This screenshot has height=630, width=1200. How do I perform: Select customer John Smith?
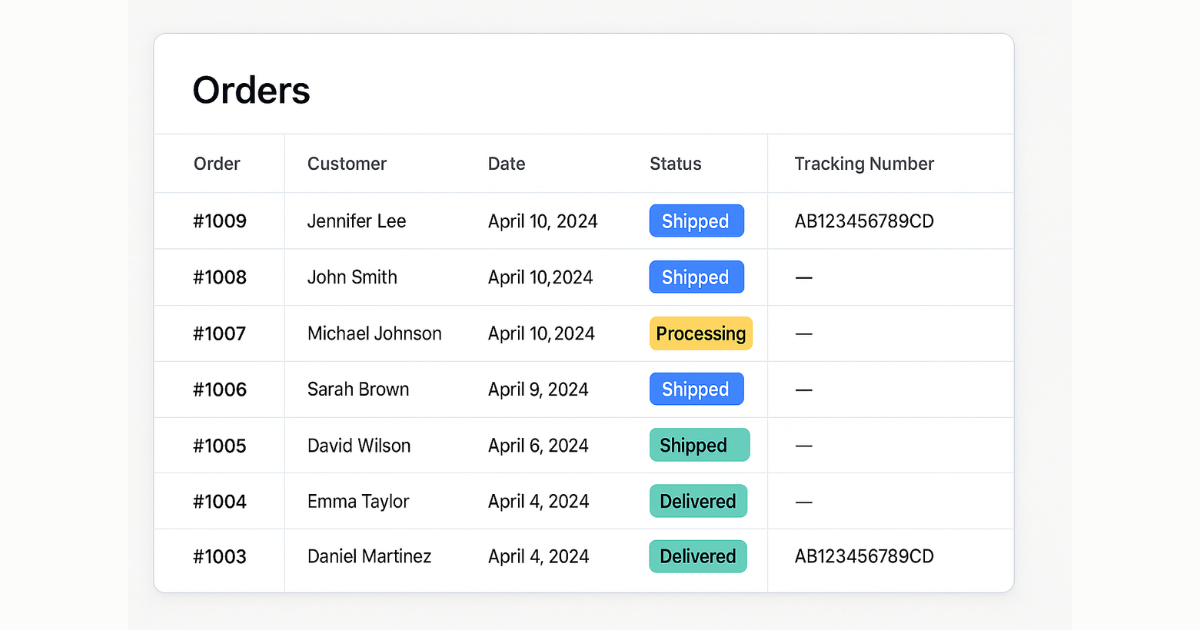[352, 277]
